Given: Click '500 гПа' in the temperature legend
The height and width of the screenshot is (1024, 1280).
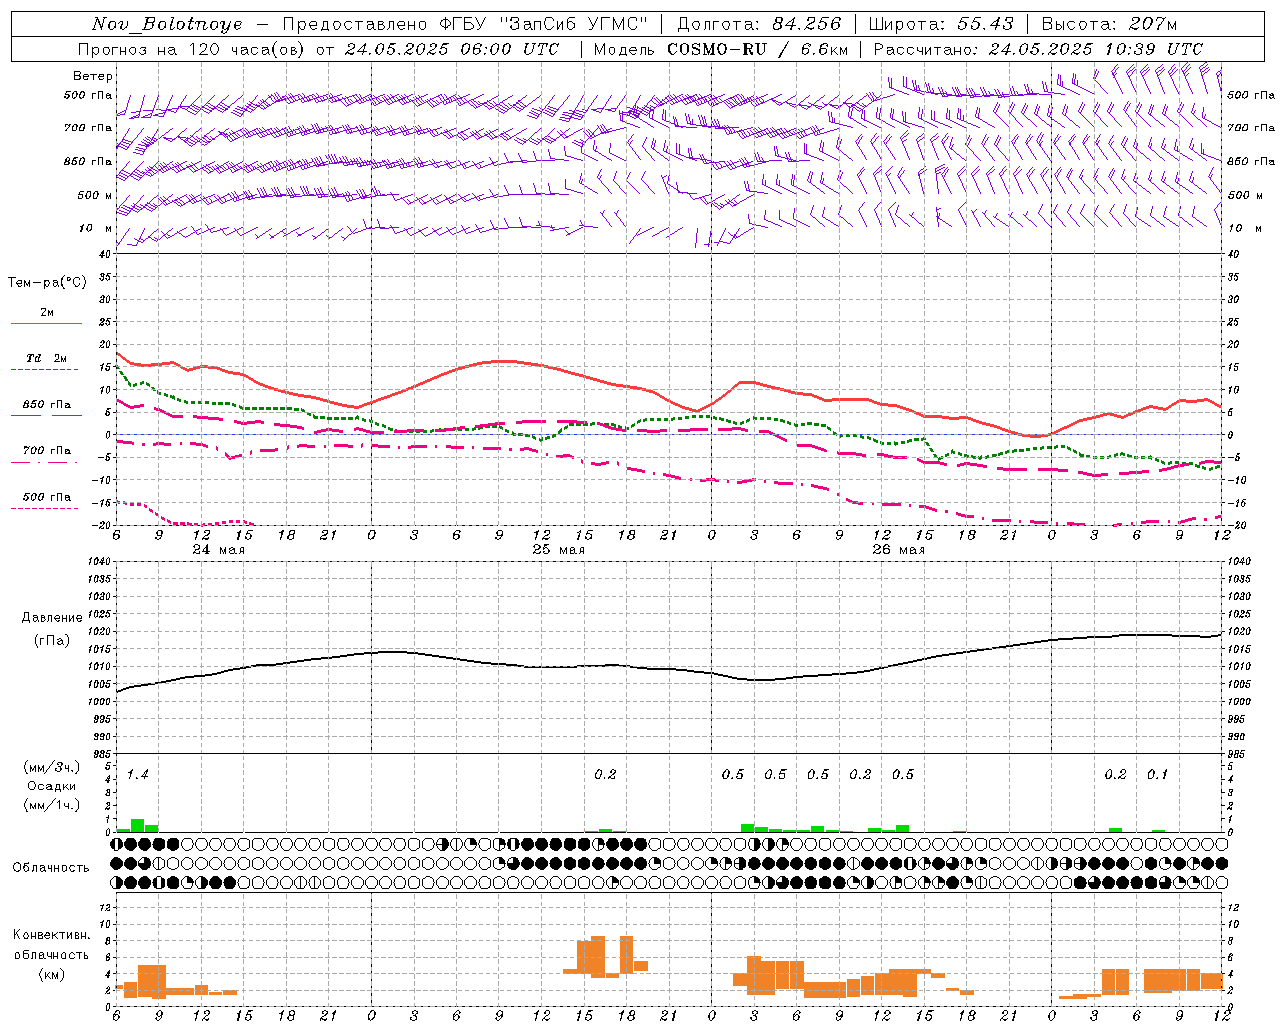Looking at the screenshot, I should click(x=47, y=497).
